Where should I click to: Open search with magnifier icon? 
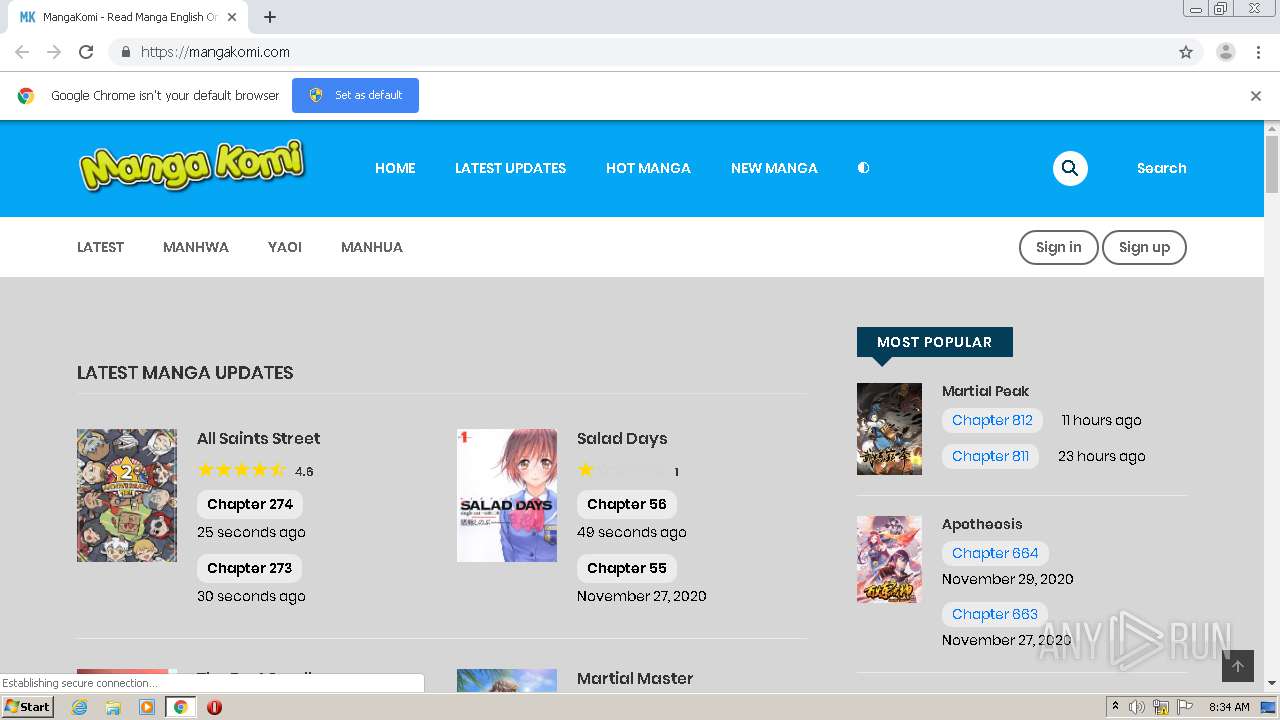tap(1070, 168)
